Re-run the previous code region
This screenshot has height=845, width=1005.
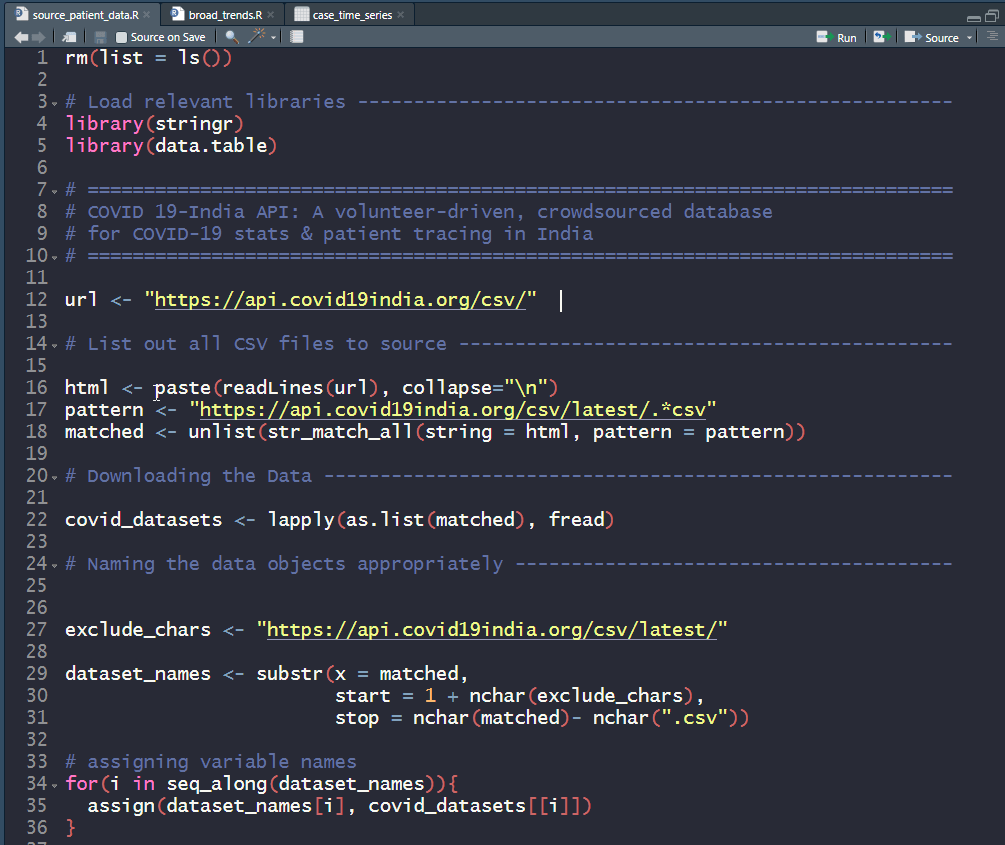[x=881, y=37]
